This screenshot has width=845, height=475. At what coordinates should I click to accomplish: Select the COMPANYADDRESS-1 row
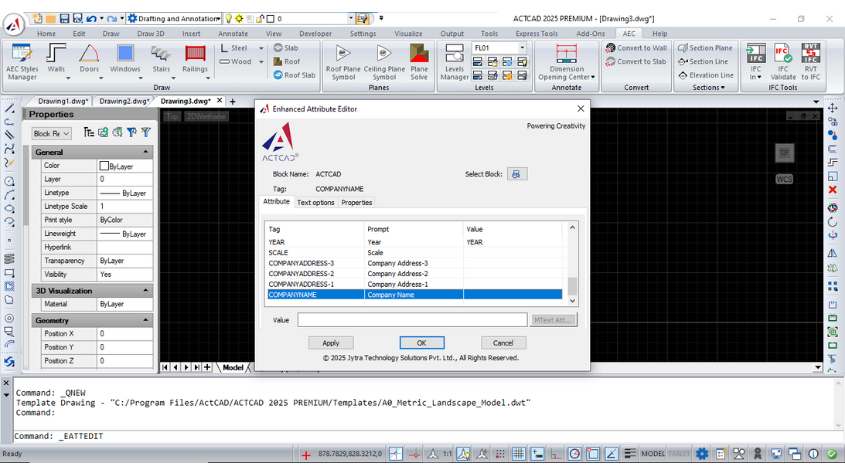(x=414, y=284)
